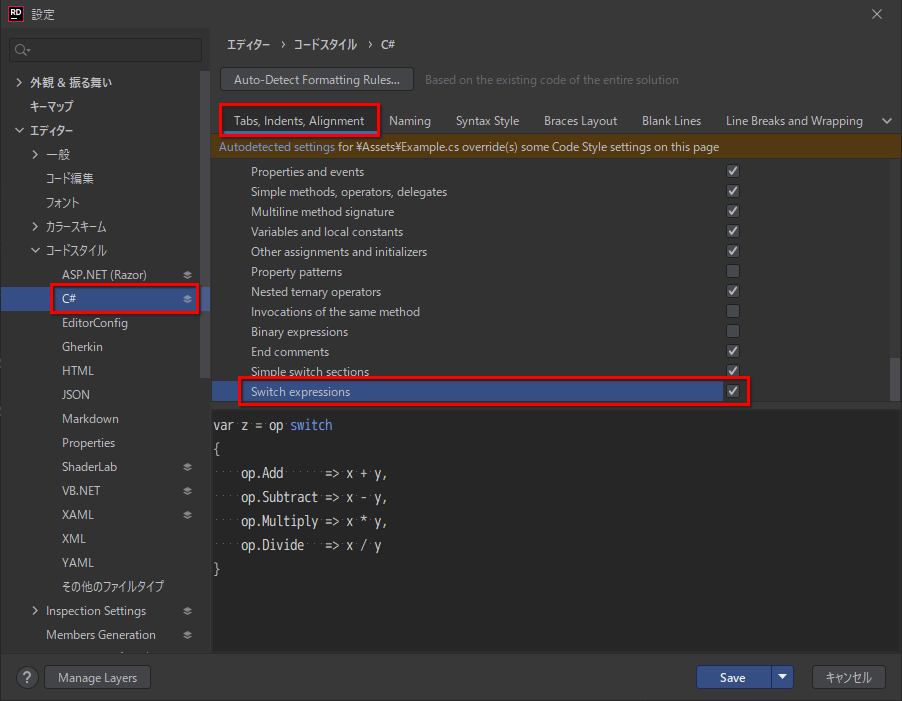This screenshot has height=701, width=902.
Task: Click the キャンセル button
Action: (849, 677)
